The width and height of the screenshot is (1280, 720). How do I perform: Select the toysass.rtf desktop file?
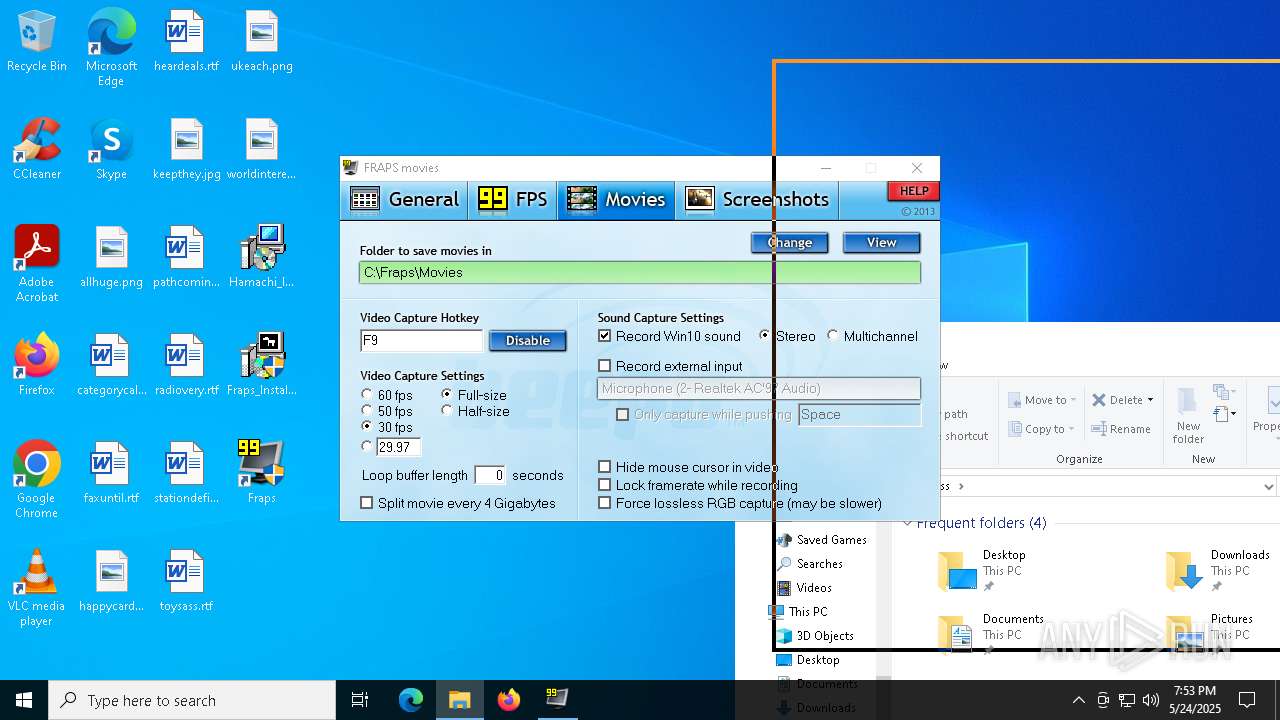pyautogui.click(x=186, y=582)
